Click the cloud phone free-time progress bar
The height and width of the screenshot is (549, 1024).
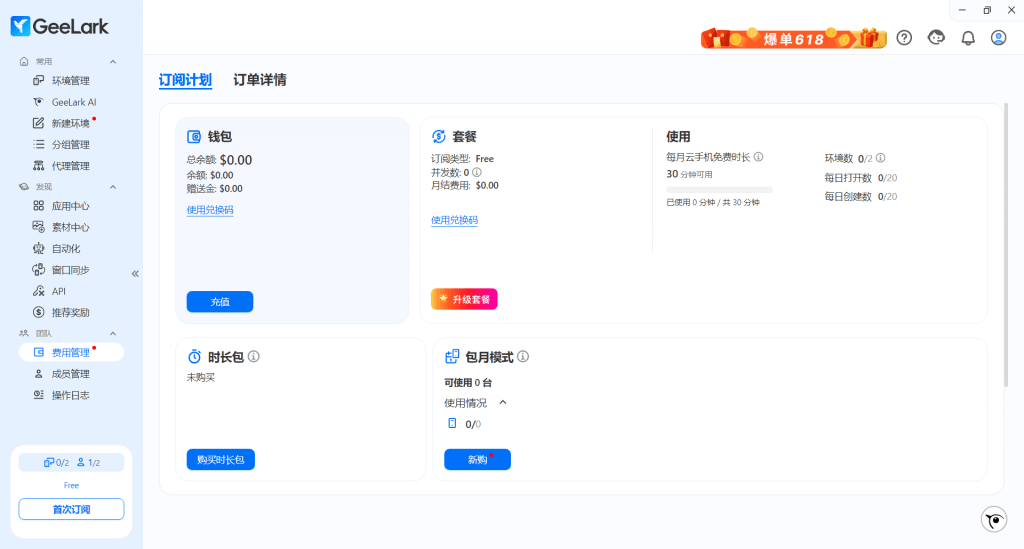click(x=719, y=189)
